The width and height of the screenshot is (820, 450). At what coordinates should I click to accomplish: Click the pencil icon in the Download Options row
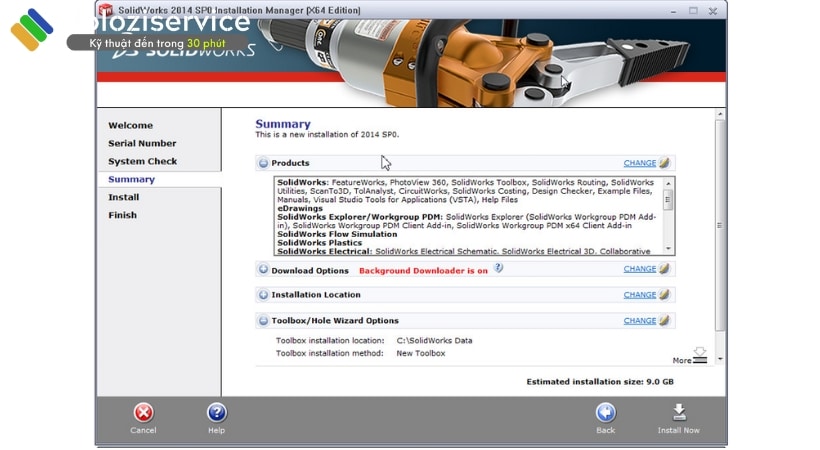(x=665, y=269)
